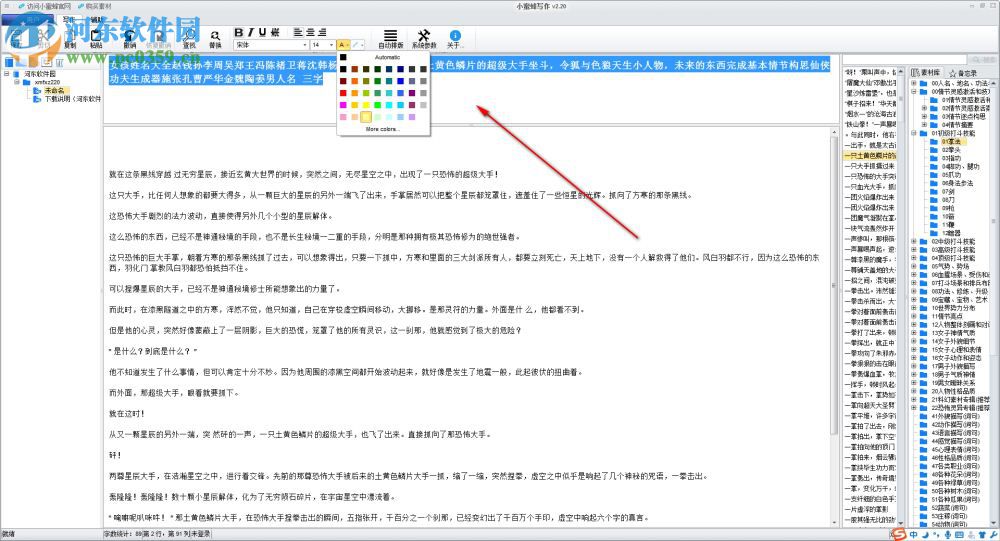Select the 10世界势力分布 folder
This screenshot has width=1000, height=541.
coord(953,308)
